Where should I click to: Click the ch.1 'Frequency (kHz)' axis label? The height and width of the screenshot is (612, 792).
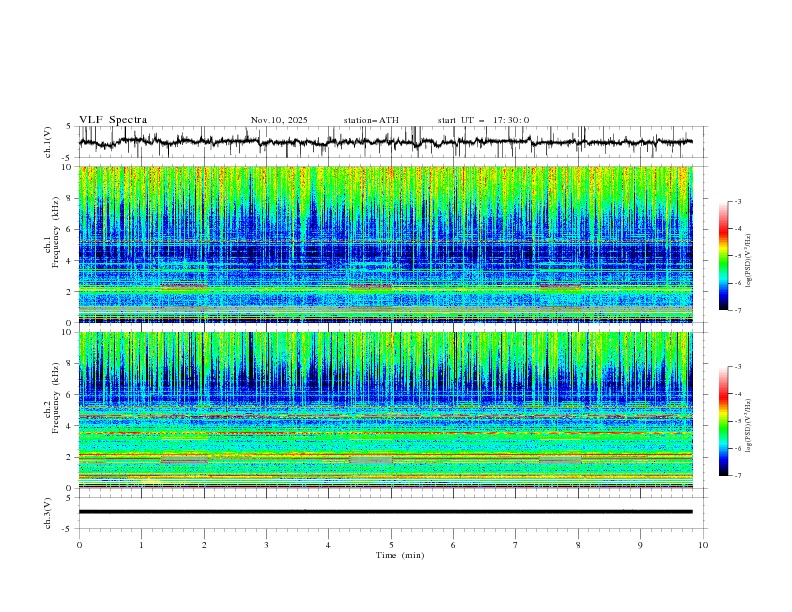pos(56,233)
